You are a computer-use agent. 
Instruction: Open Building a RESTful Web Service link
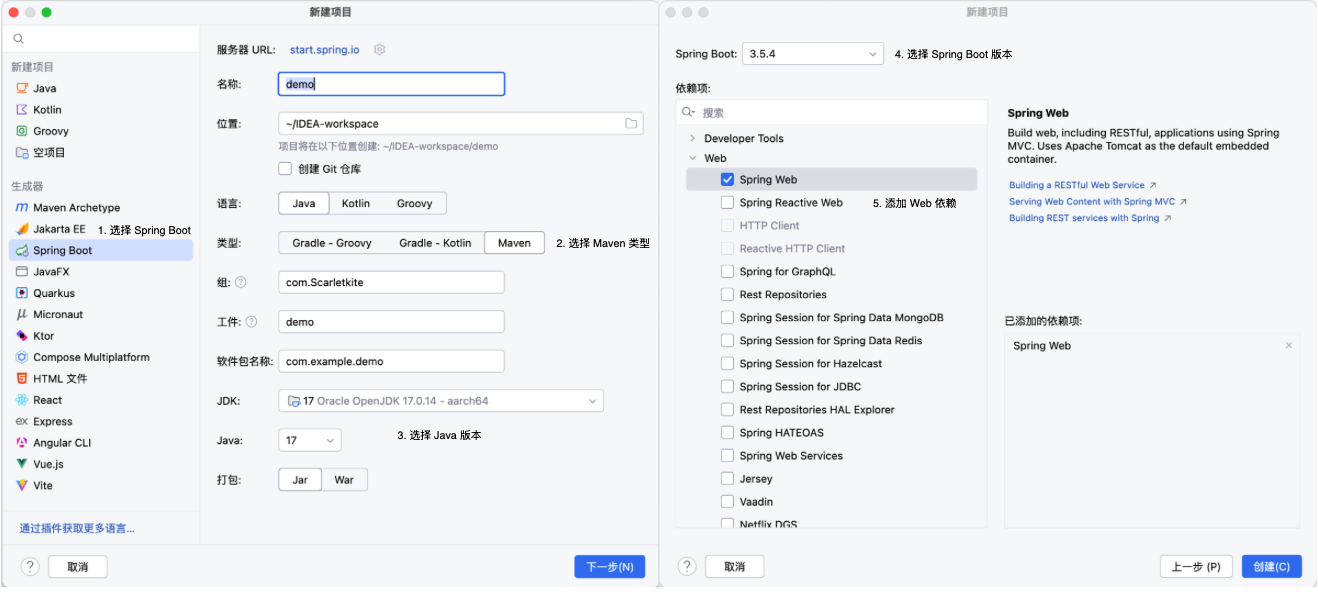point(1077,185)
